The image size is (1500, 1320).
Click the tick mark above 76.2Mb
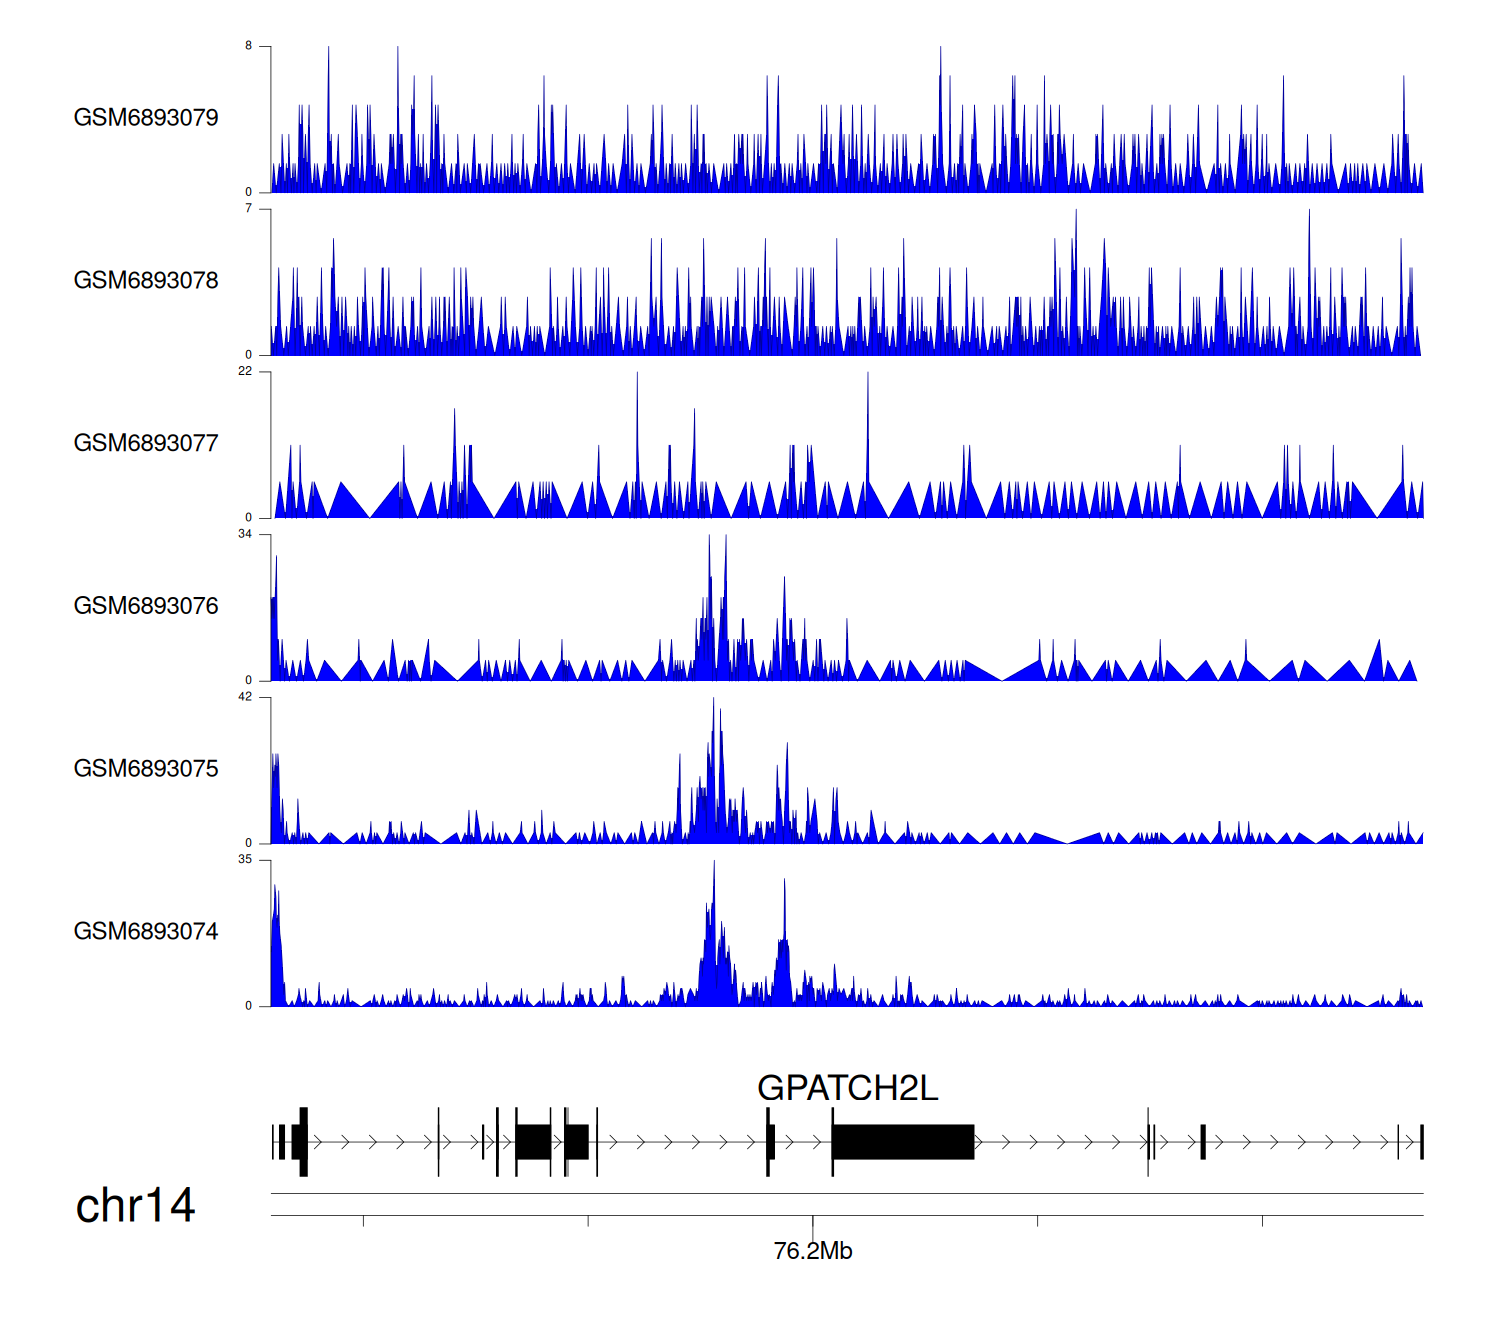(813, 1221)
